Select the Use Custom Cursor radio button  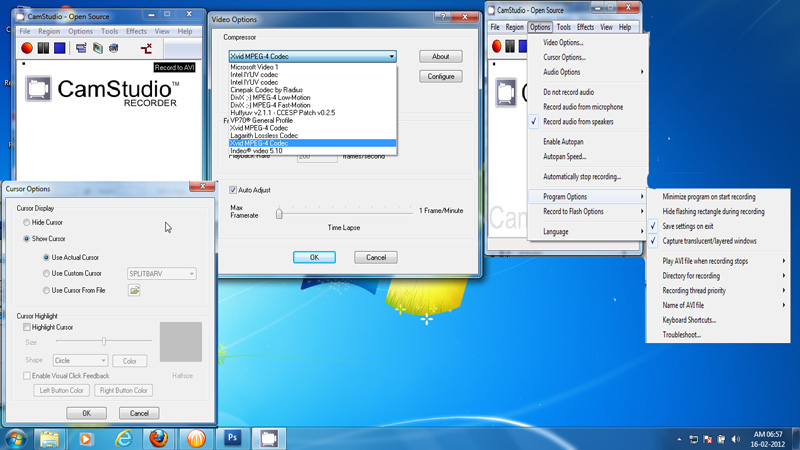[46, 273]
